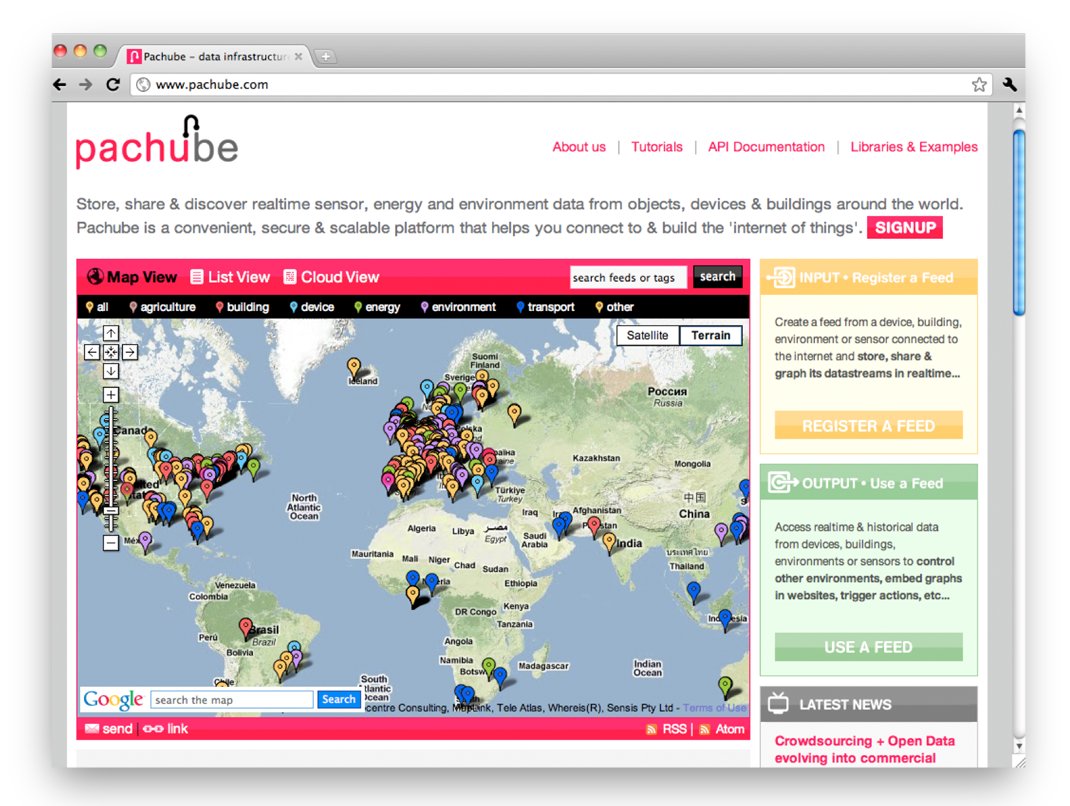The width and height of the screenshot is (1070, 806).
Task: Zoom in the map with plus button
Action: [111, 394]
